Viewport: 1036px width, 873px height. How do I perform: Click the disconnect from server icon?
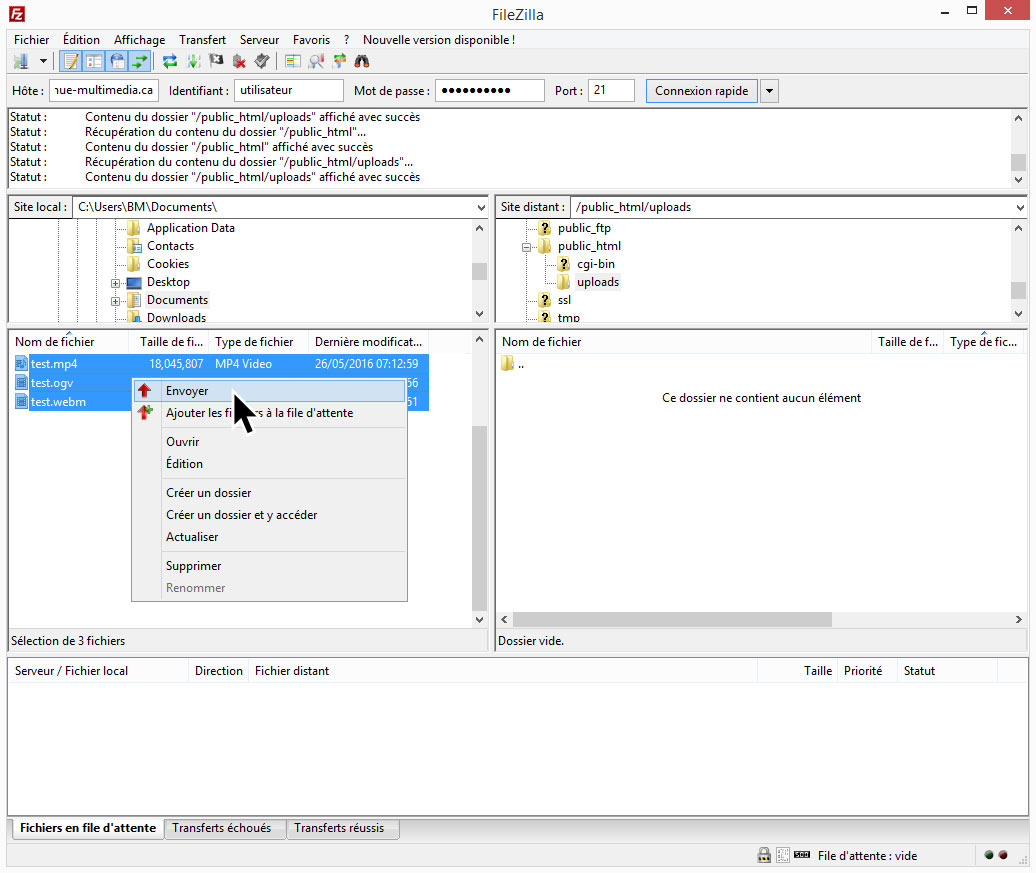click(239, 62)
